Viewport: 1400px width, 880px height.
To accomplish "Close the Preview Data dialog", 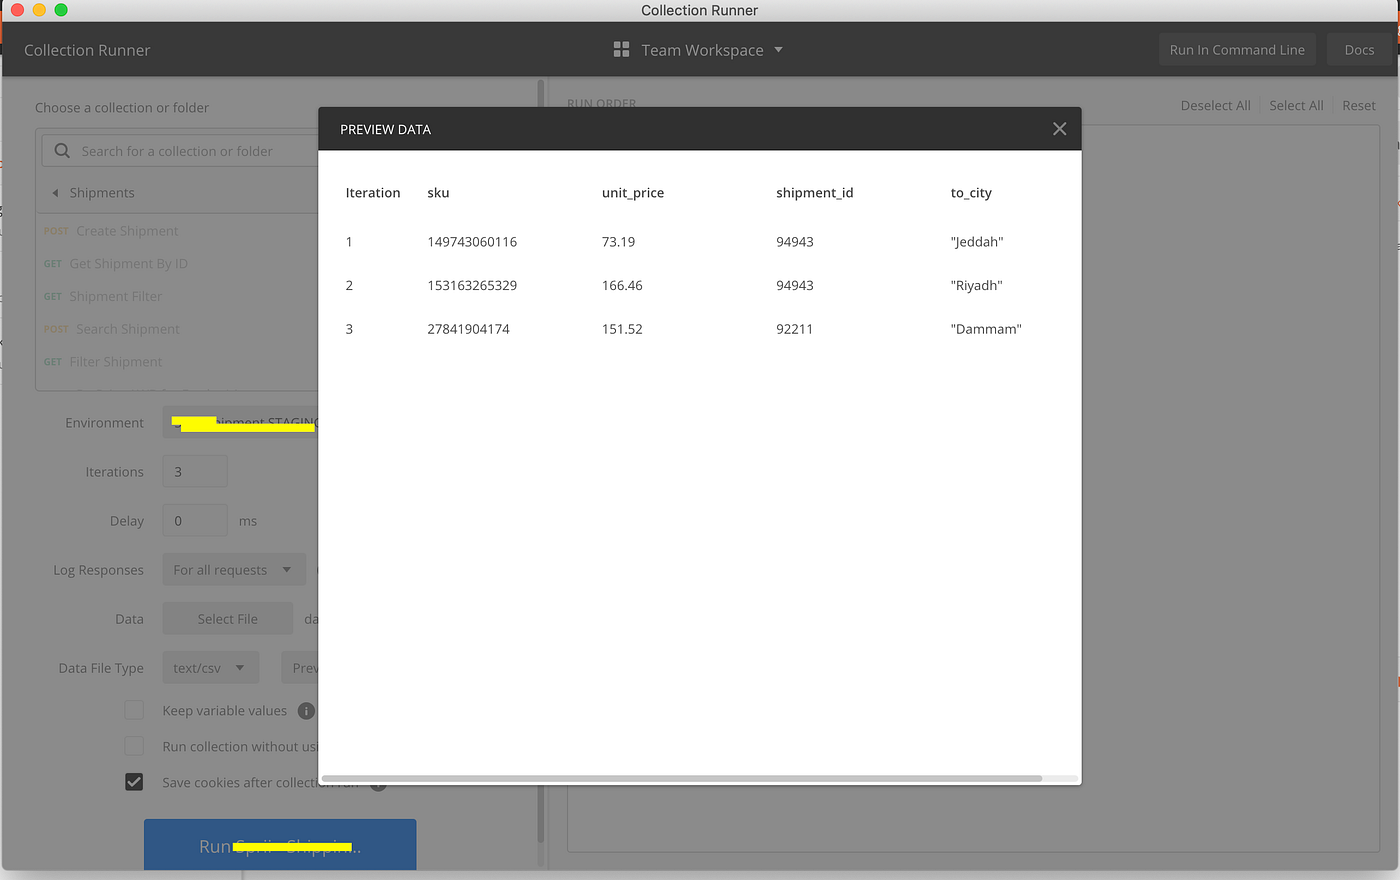I will [1059, 128].
